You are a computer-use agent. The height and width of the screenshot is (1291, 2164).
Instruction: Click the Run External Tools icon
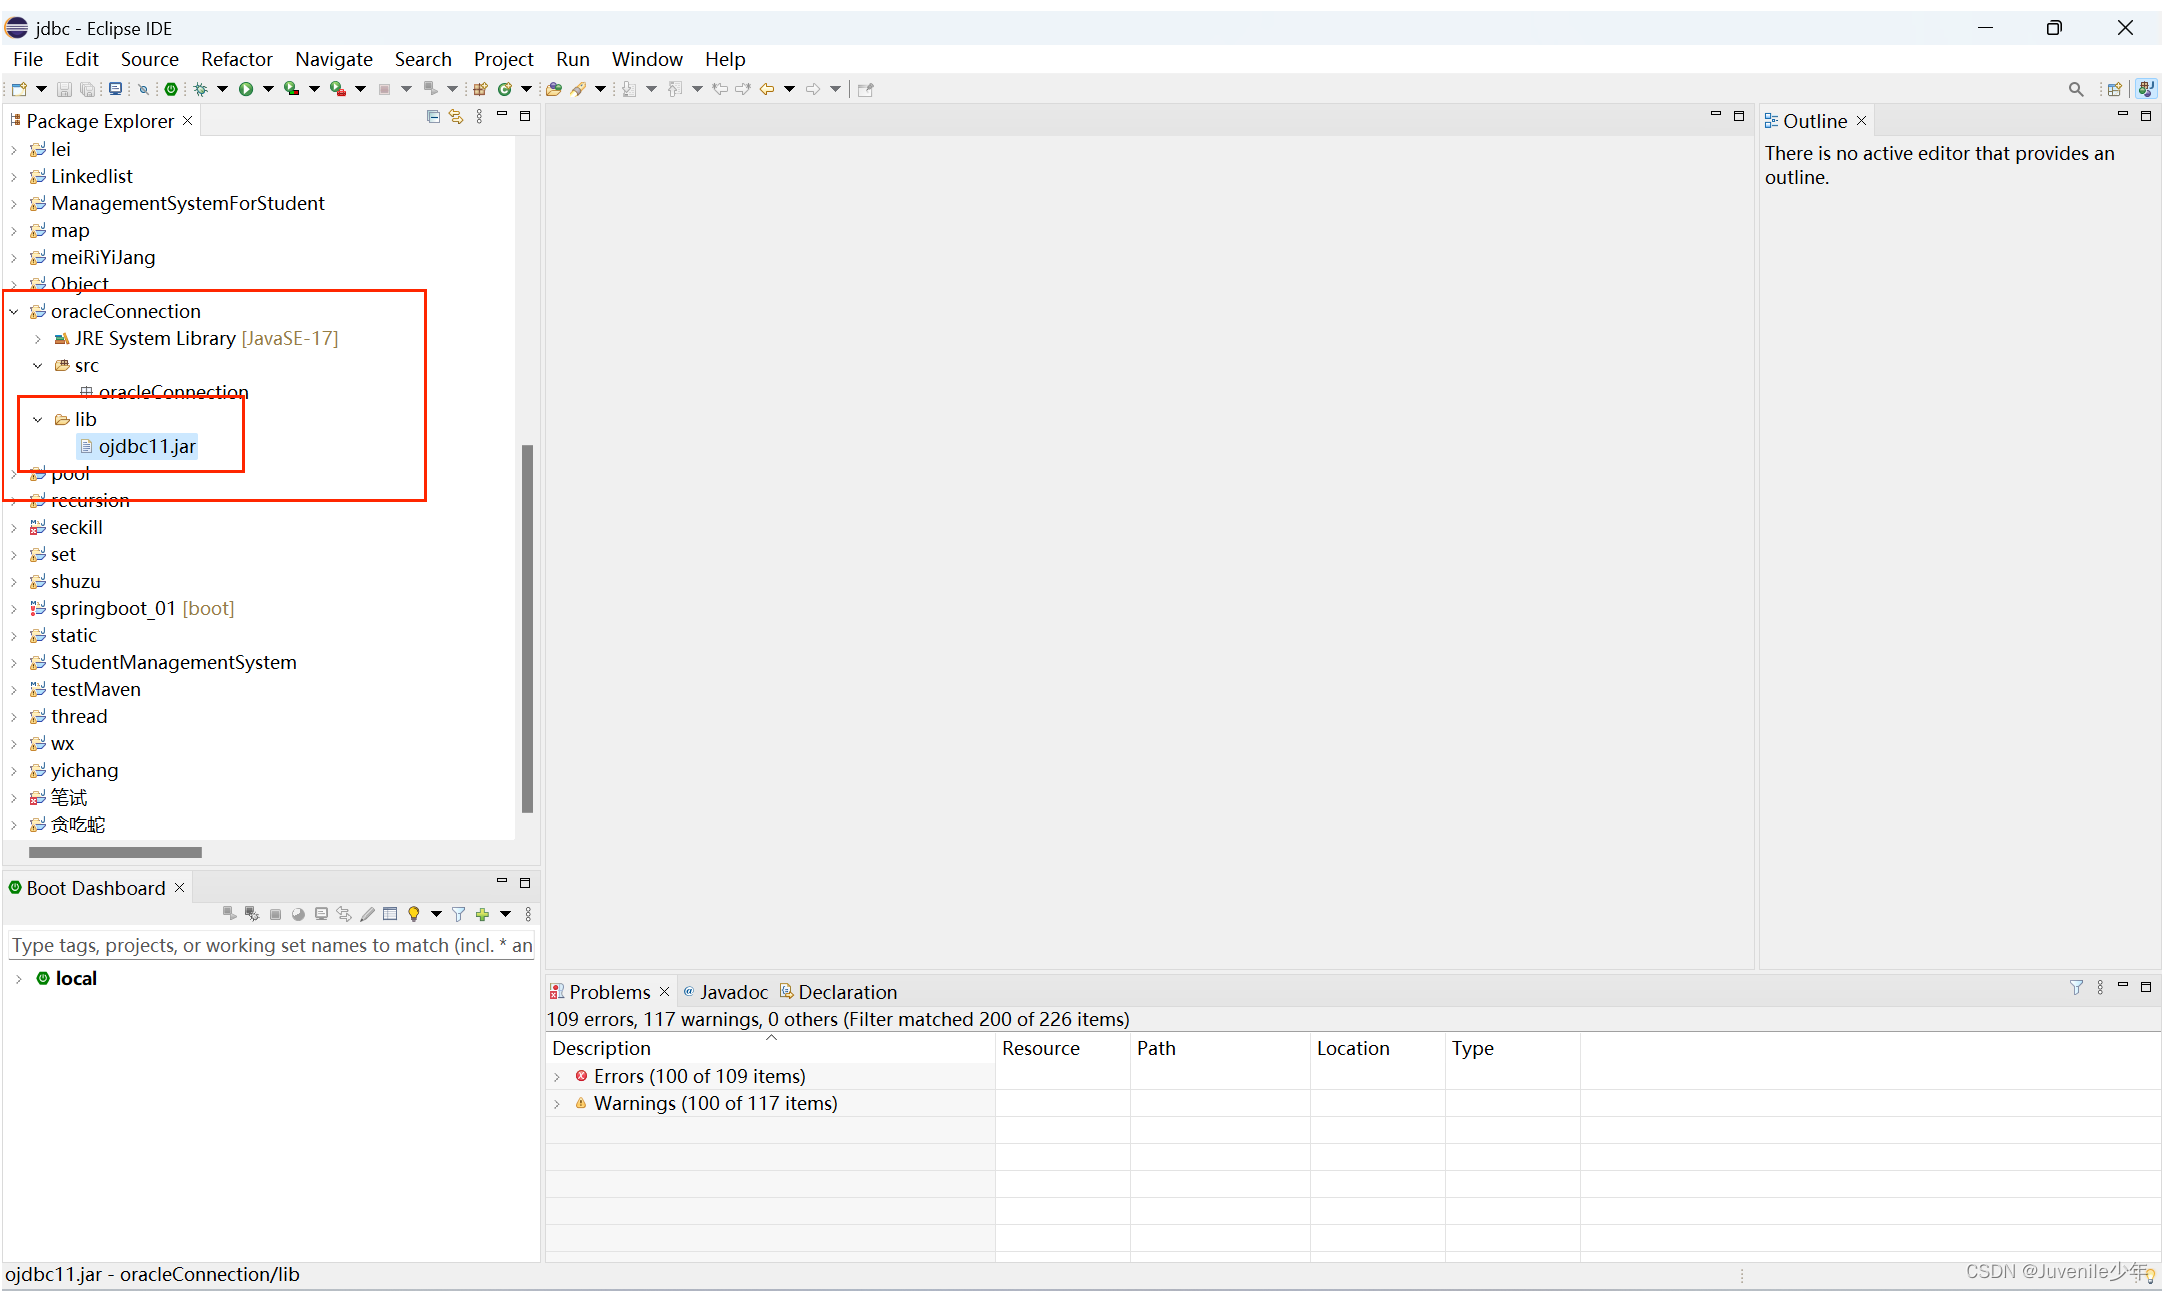click(x=338, y=89)
